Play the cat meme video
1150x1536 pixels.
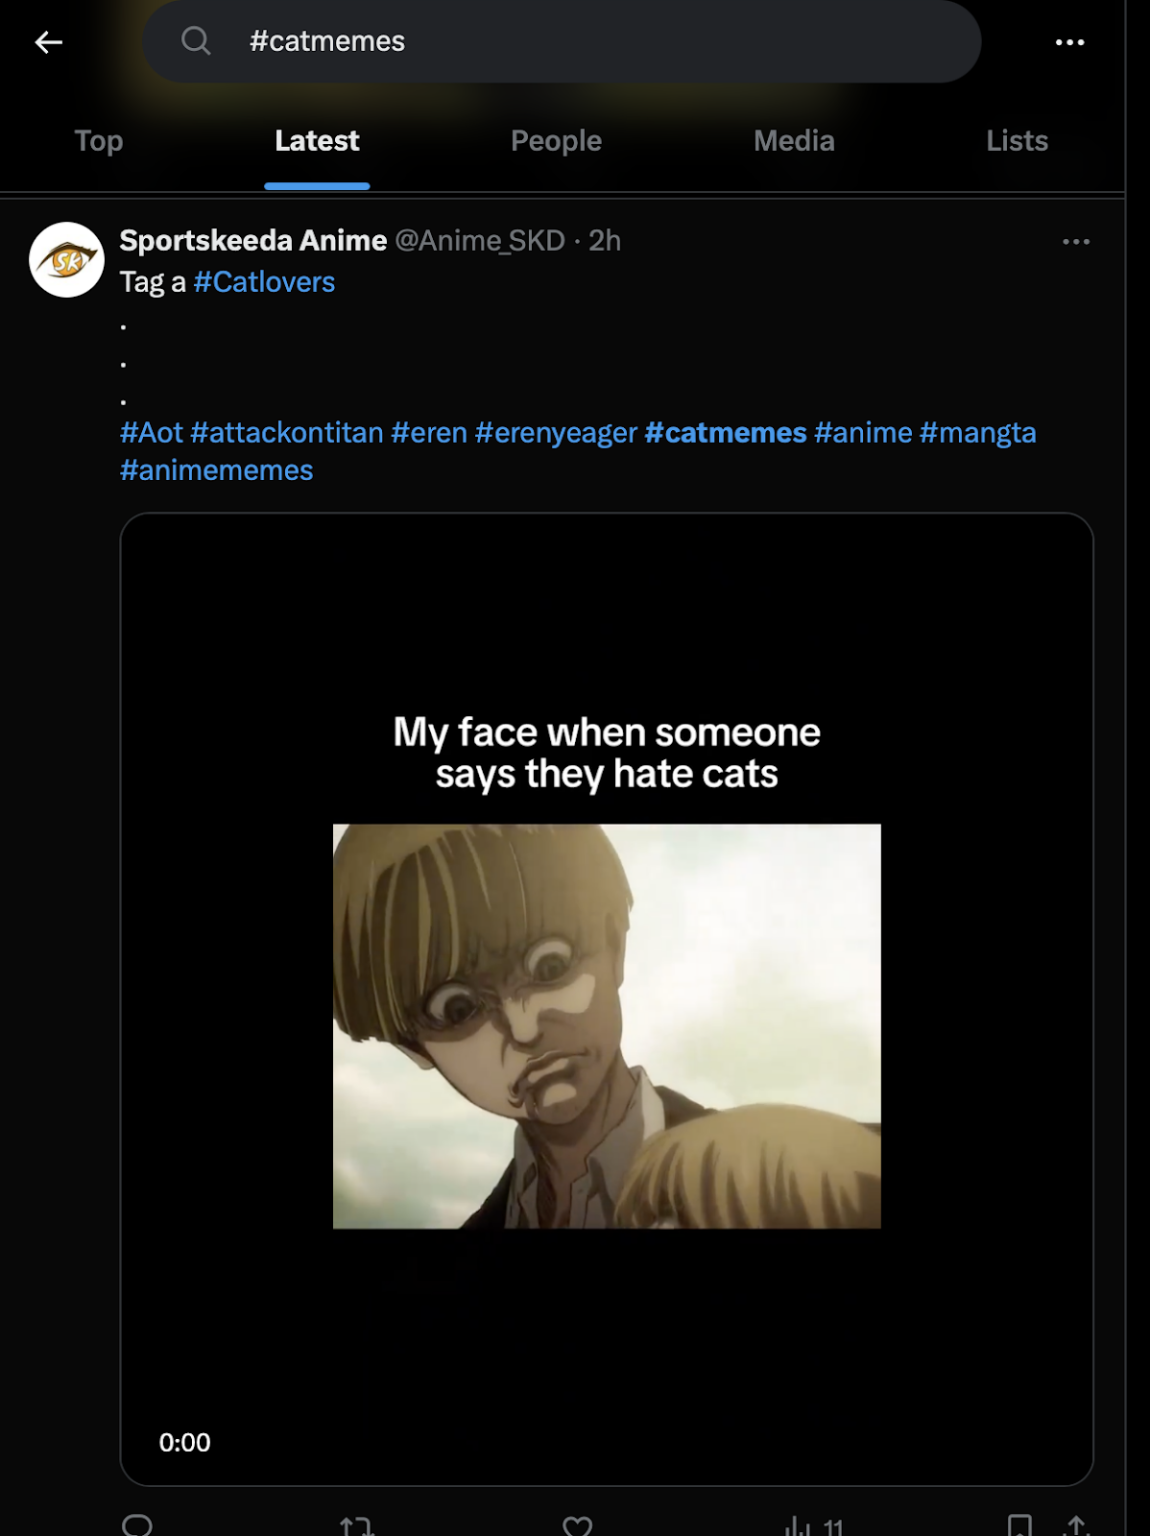[x=606, y=1000]
